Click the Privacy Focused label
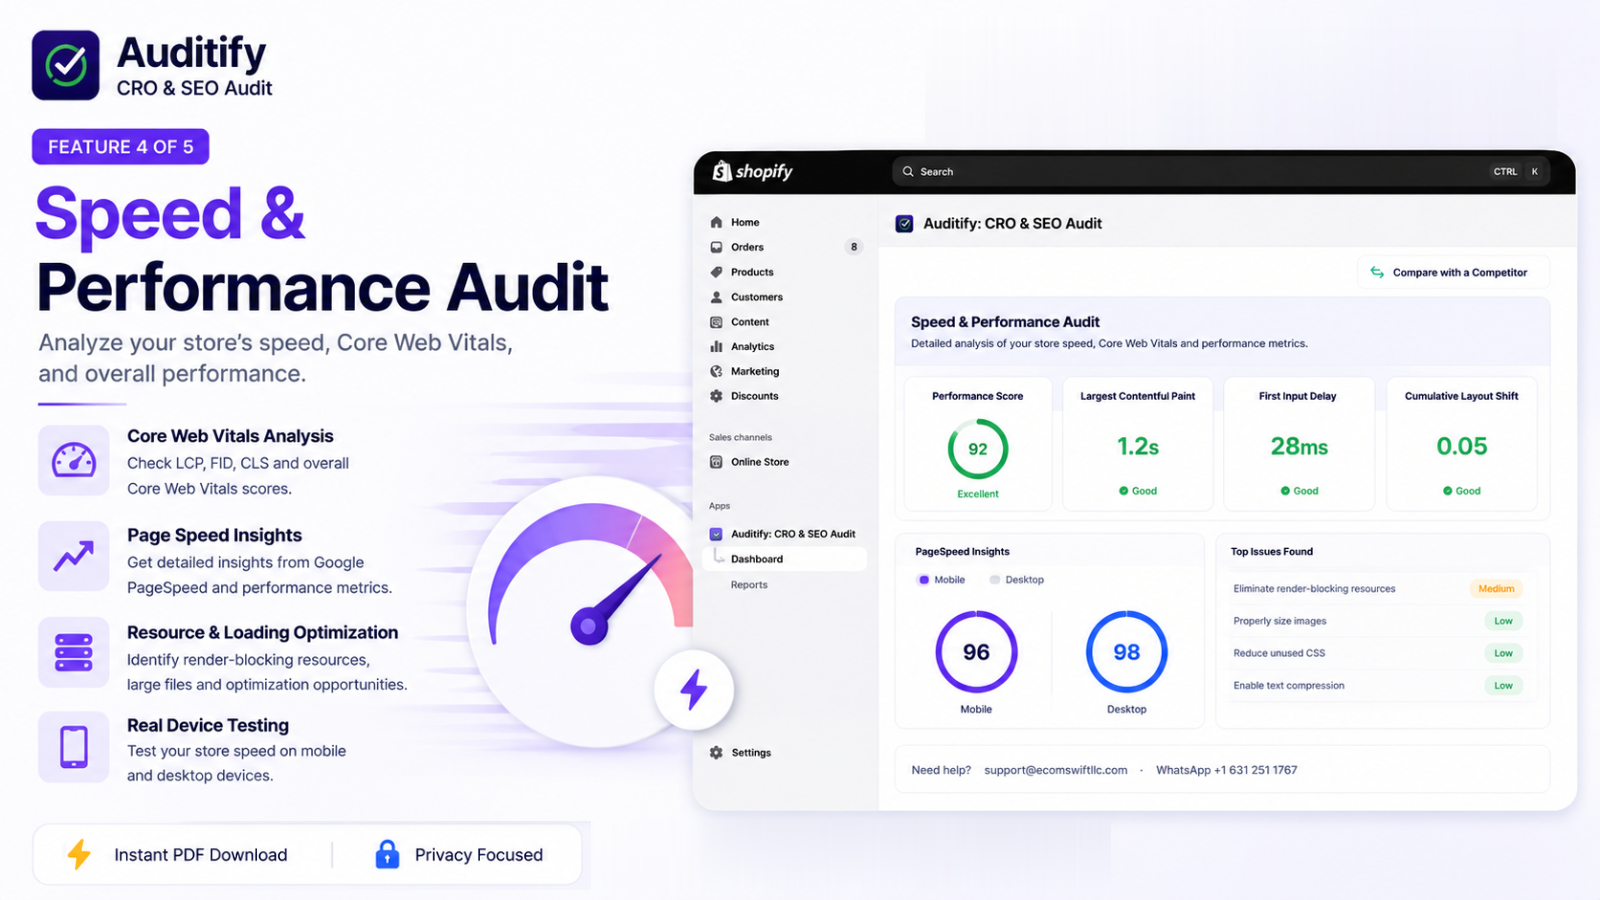Screen dimensions: 1600x900 point(479,855)
